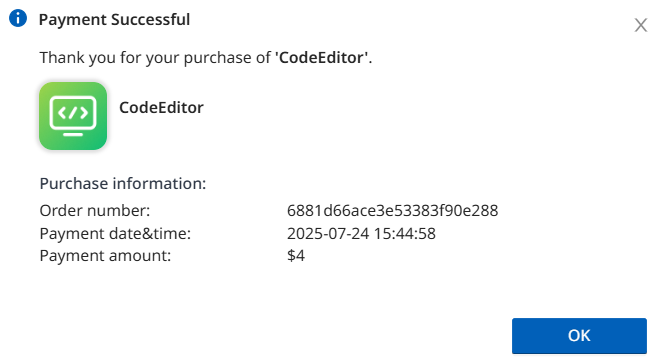Click the letter i inside the info circle
This screenshot has height=363, width=667.
[18, 18]
